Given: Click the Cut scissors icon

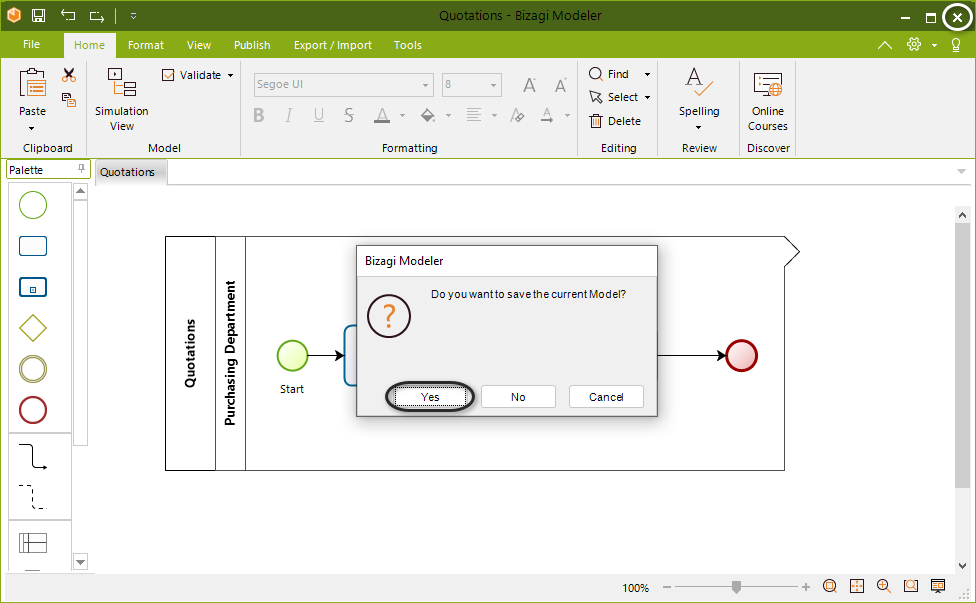Looking at the screenshot, I should tap(69, 75).
